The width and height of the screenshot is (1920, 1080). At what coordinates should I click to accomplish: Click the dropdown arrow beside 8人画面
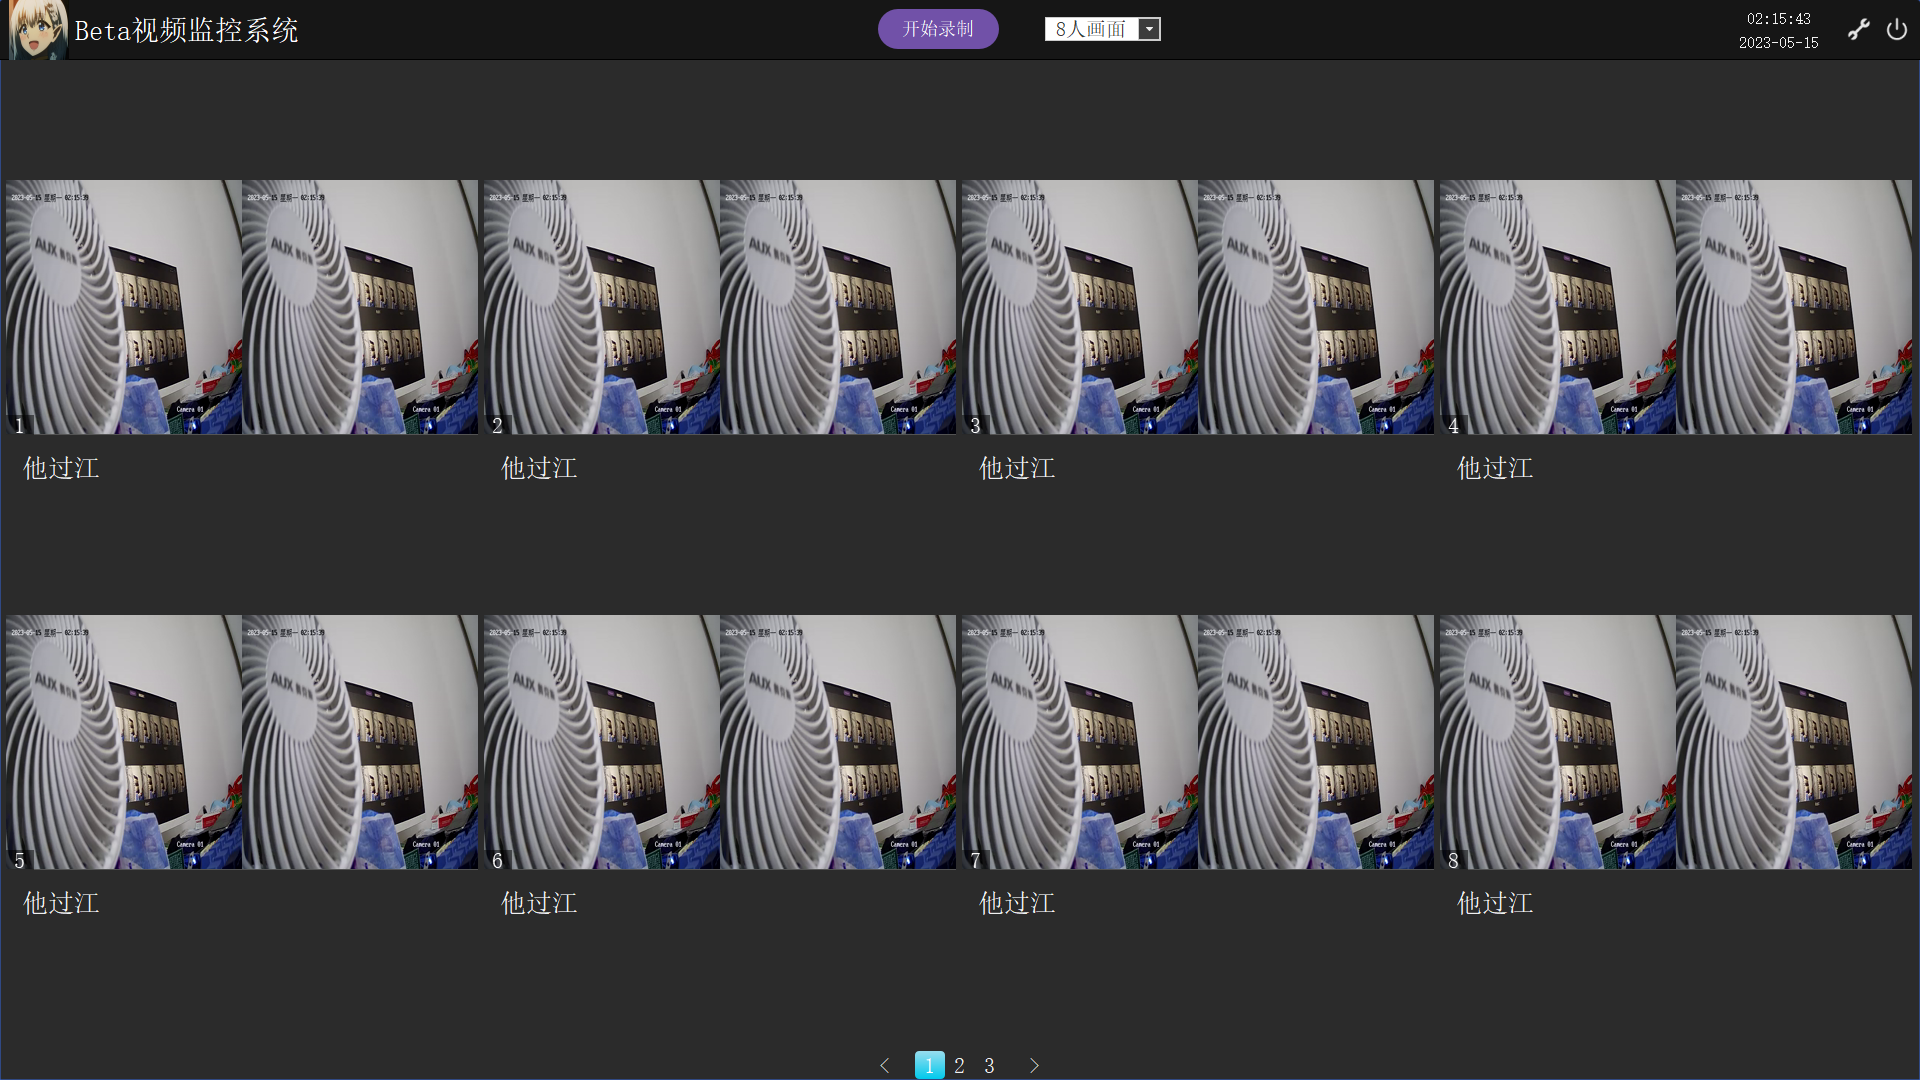[x=1150, y=29]
